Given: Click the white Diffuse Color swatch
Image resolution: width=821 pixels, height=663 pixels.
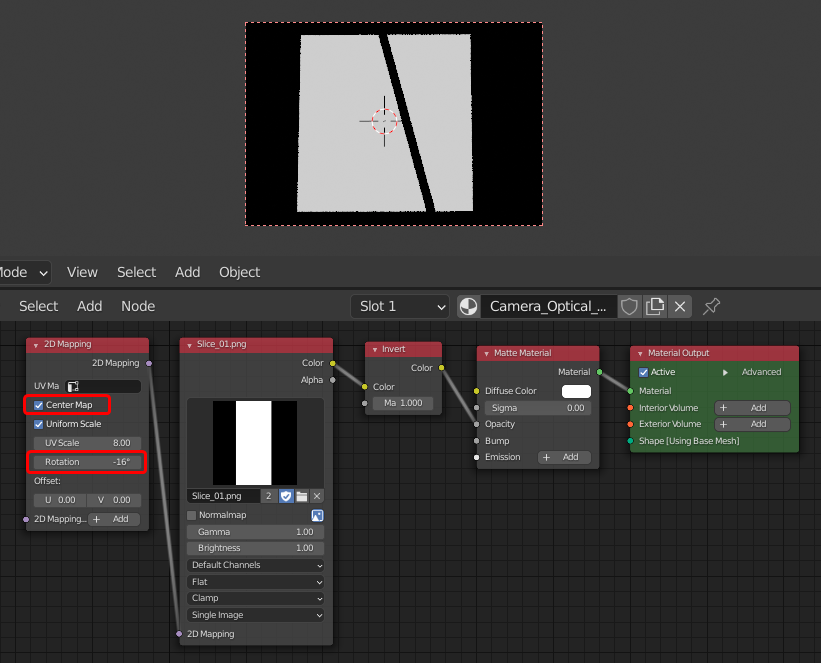Looking at the screenshot, I should click(576, 391).
